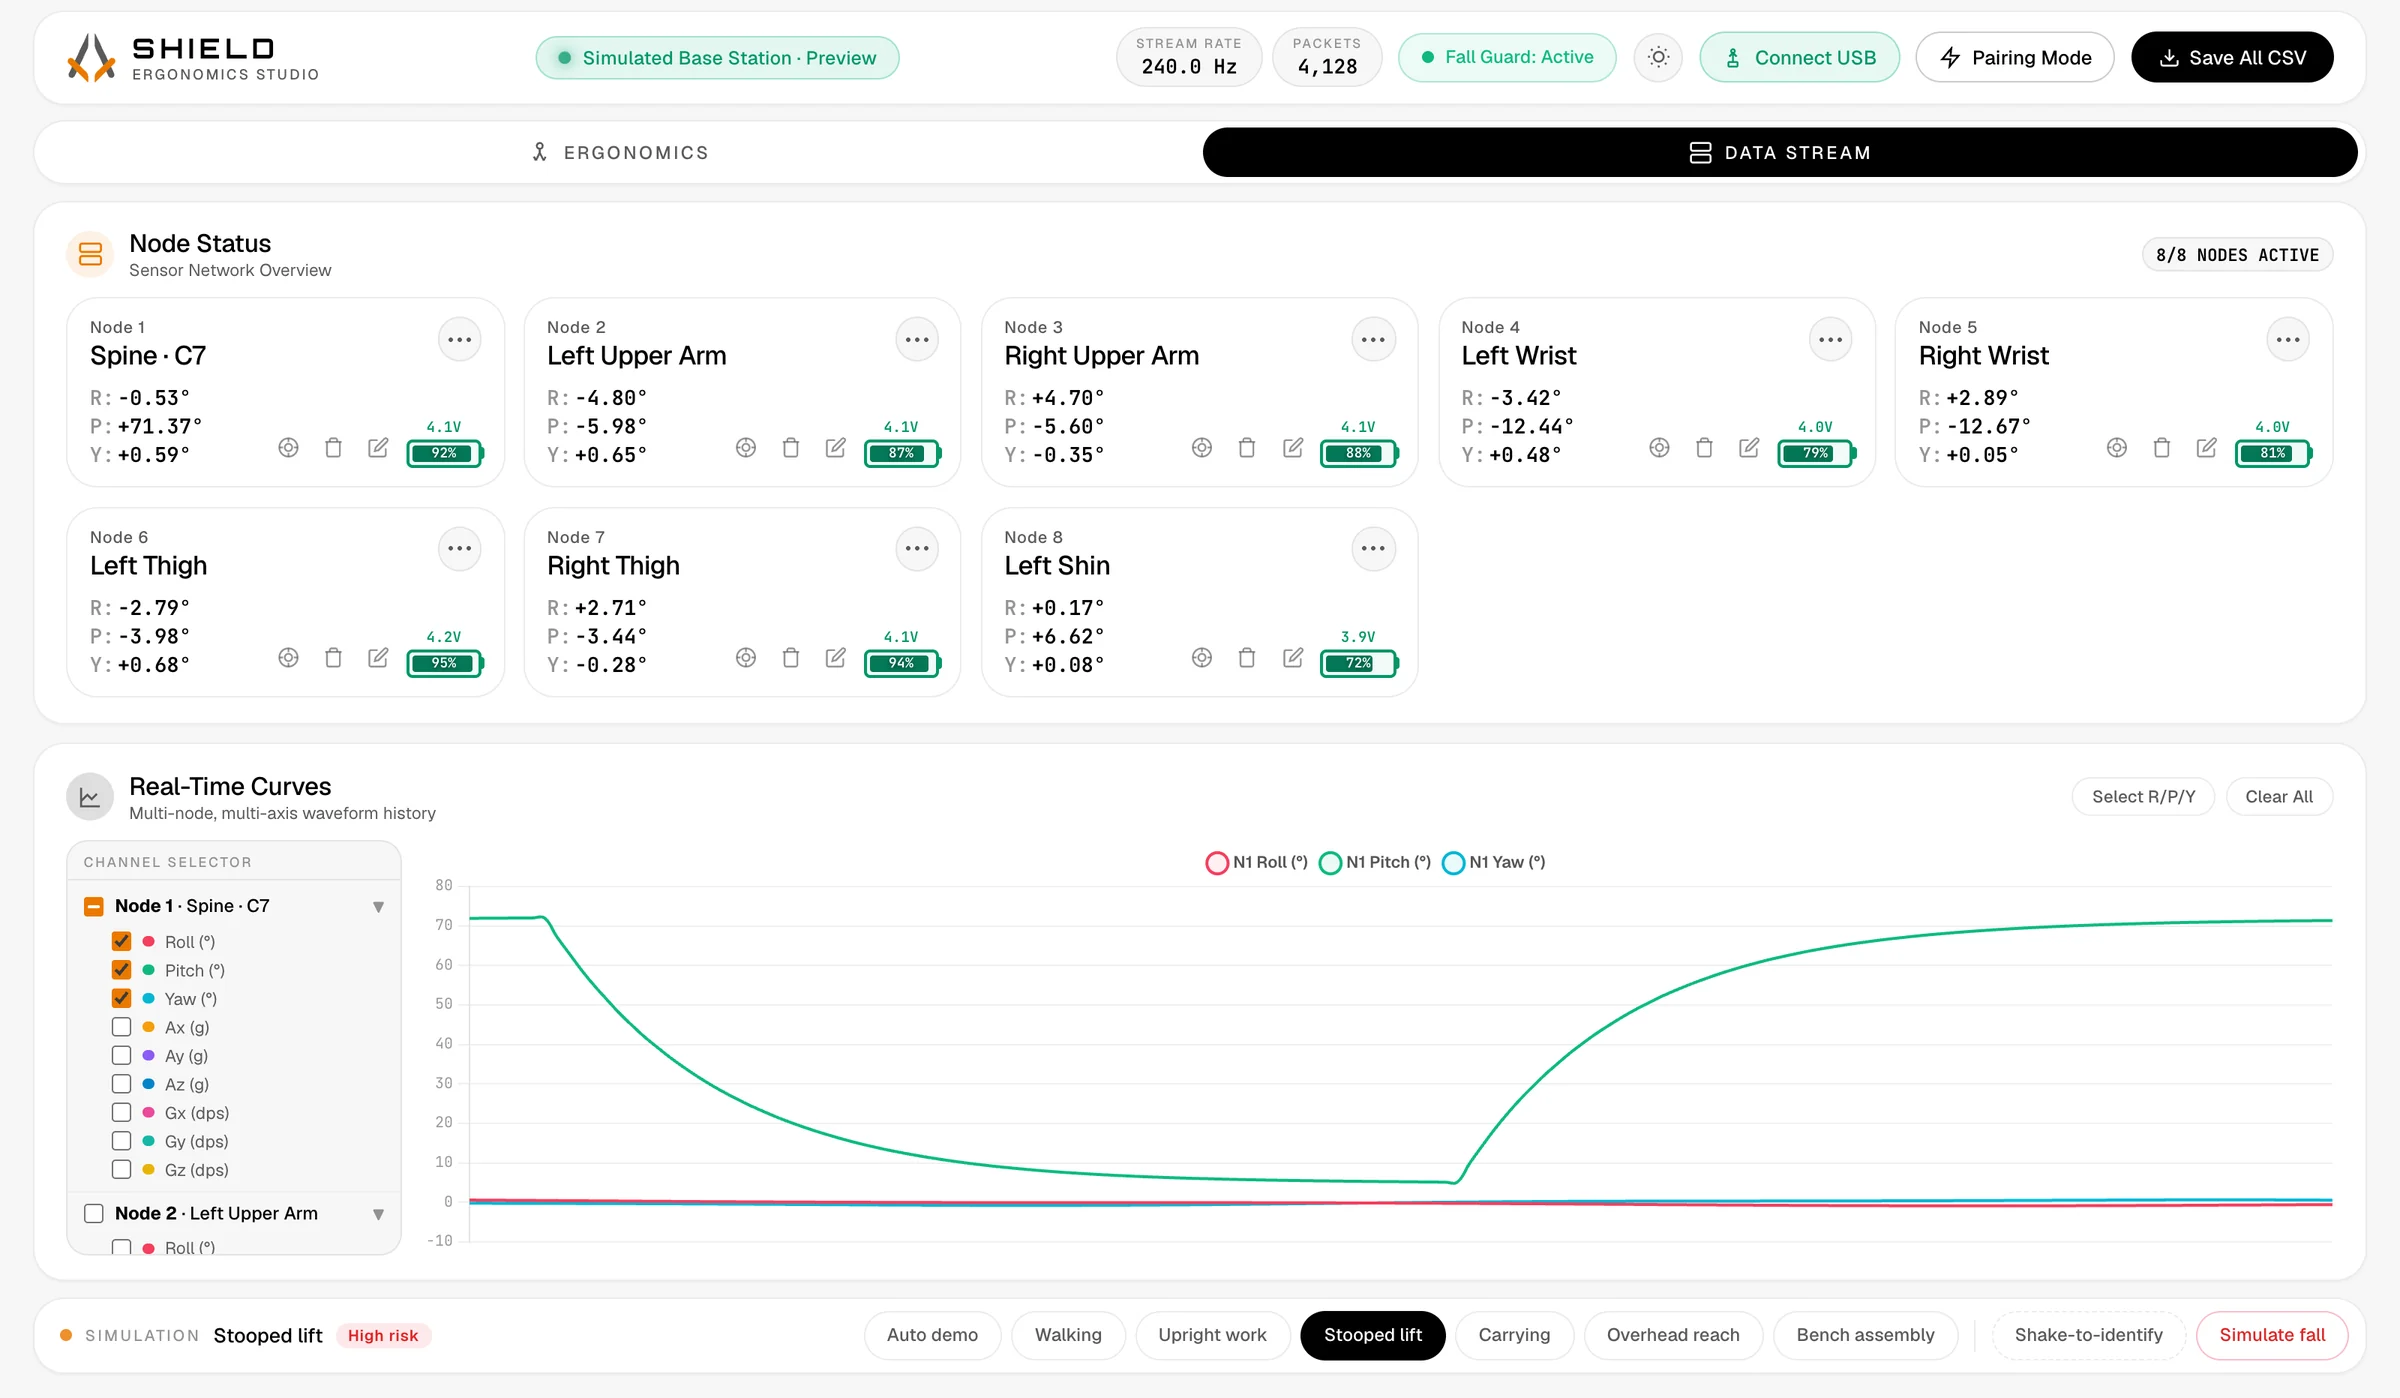Click trash icon on Right Wrist card
The image size is (2400, 1398).
point(2161,448)
